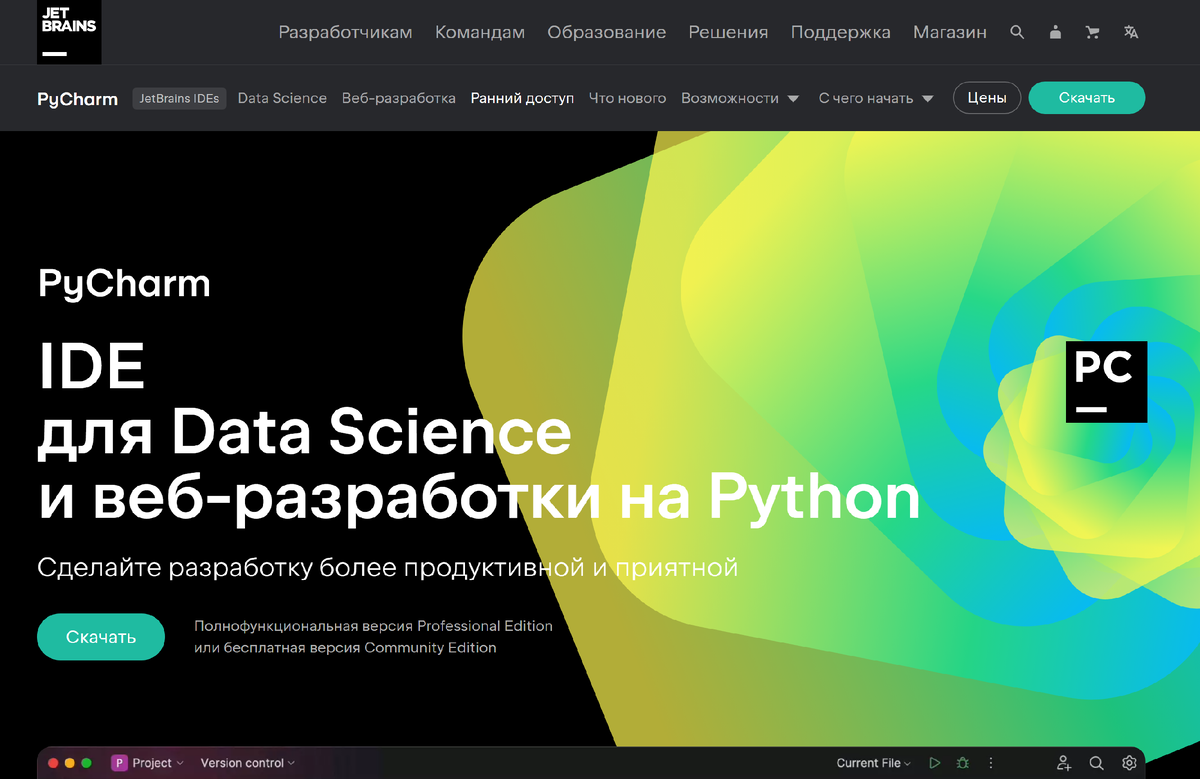This screenshot has width=1200, height=779.
Task: Click the Project widget in the IDE header
Action: pos(148,762)
